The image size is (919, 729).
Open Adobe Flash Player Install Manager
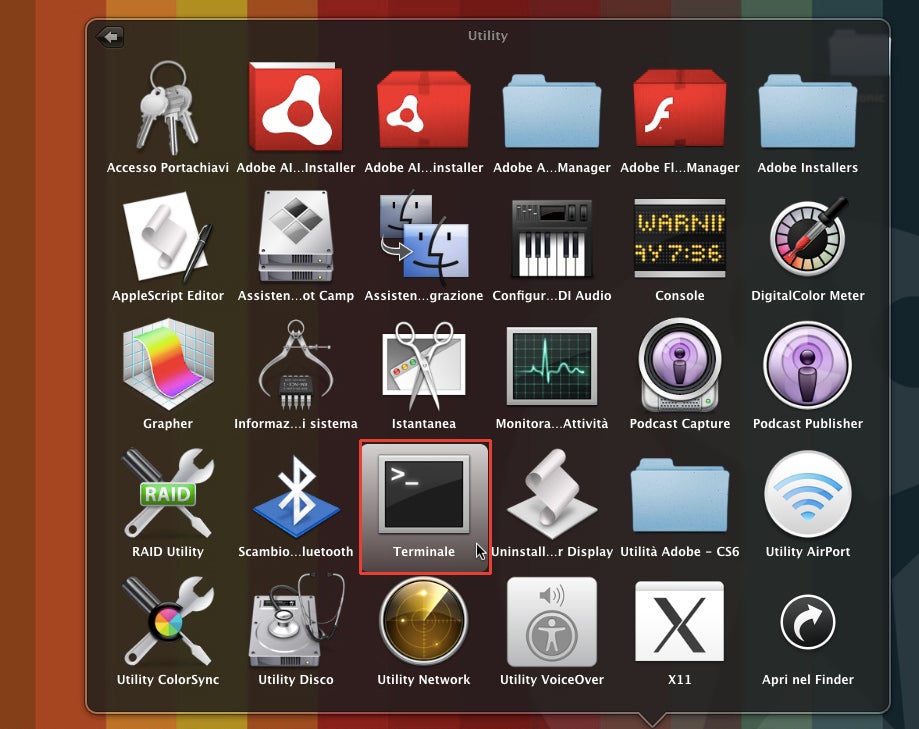[680, 108]
